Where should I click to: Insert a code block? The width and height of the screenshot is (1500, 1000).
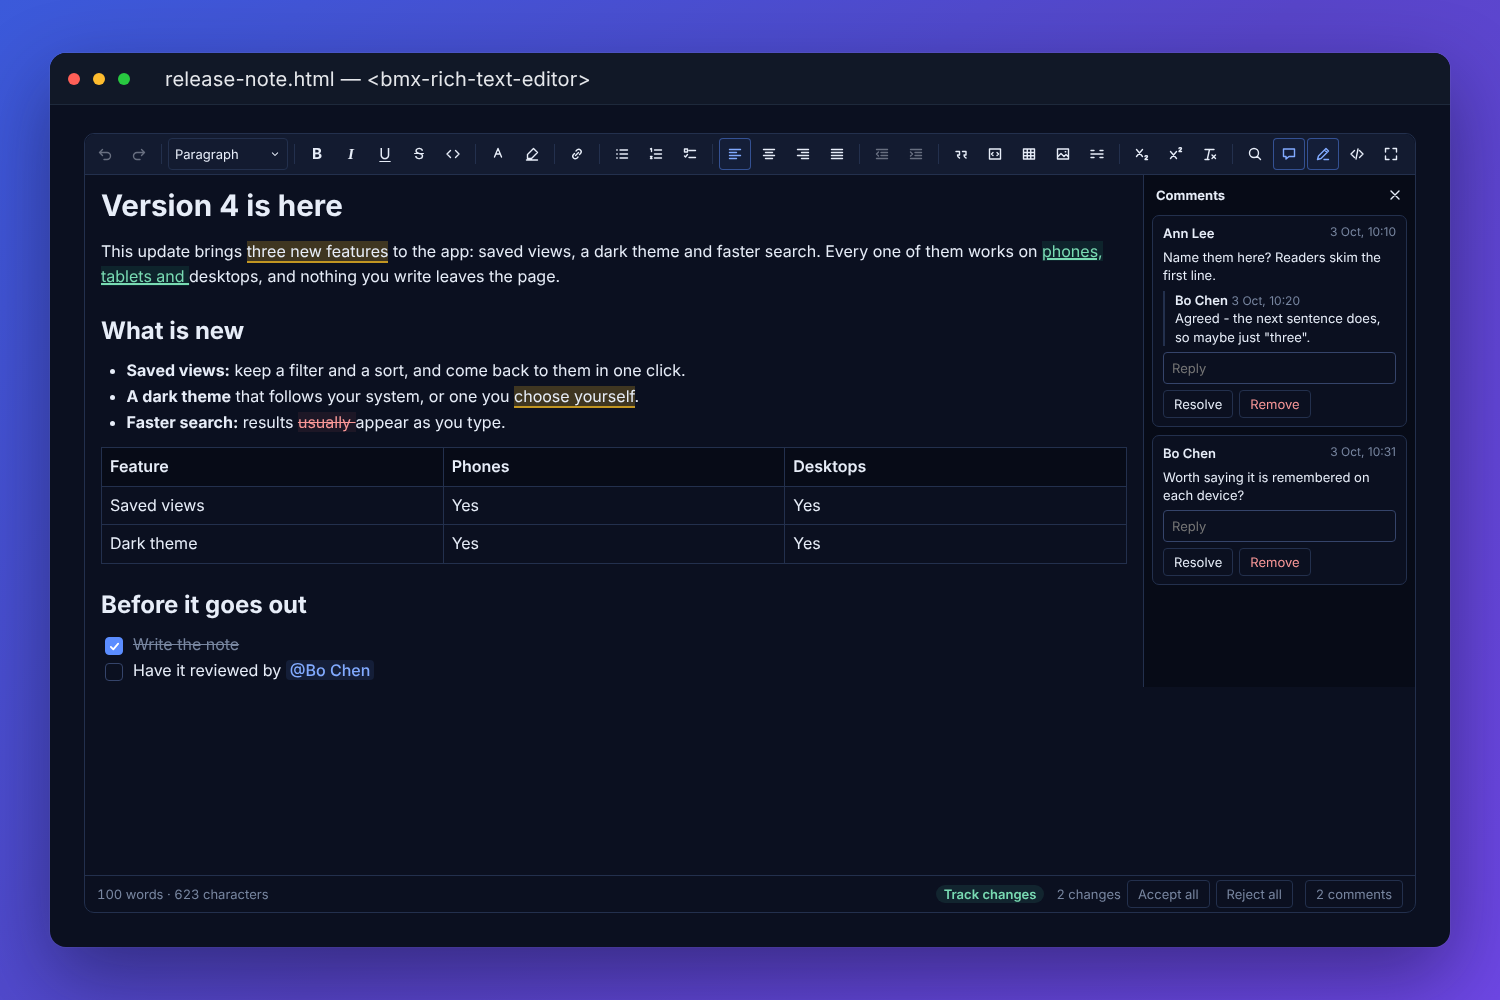tap(995, 154)
